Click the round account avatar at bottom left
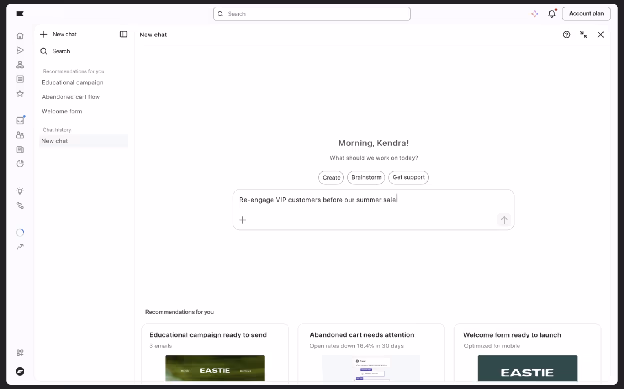This screenshot has width=624, height=389. click(20, 371)
